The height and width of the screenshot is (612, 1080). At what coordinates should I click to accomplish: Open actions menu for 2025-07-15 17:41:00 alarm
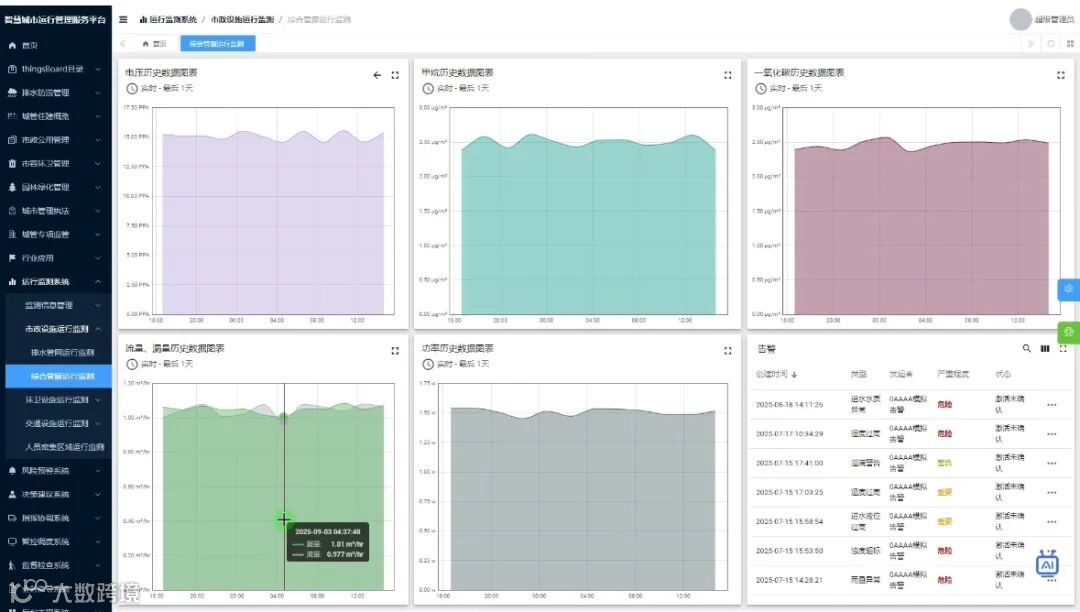(x=1052, y=463)
